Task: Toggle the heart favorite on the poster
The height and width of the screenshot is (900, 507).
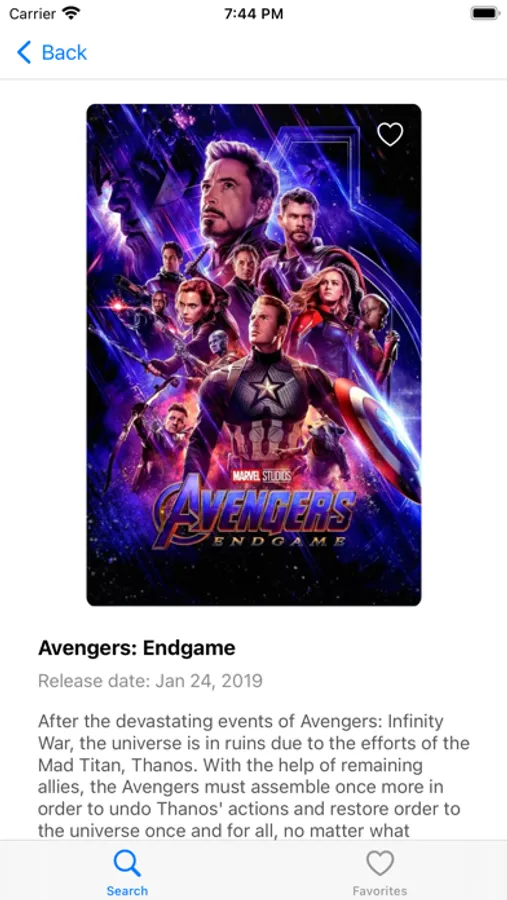Action: (390, 134)
